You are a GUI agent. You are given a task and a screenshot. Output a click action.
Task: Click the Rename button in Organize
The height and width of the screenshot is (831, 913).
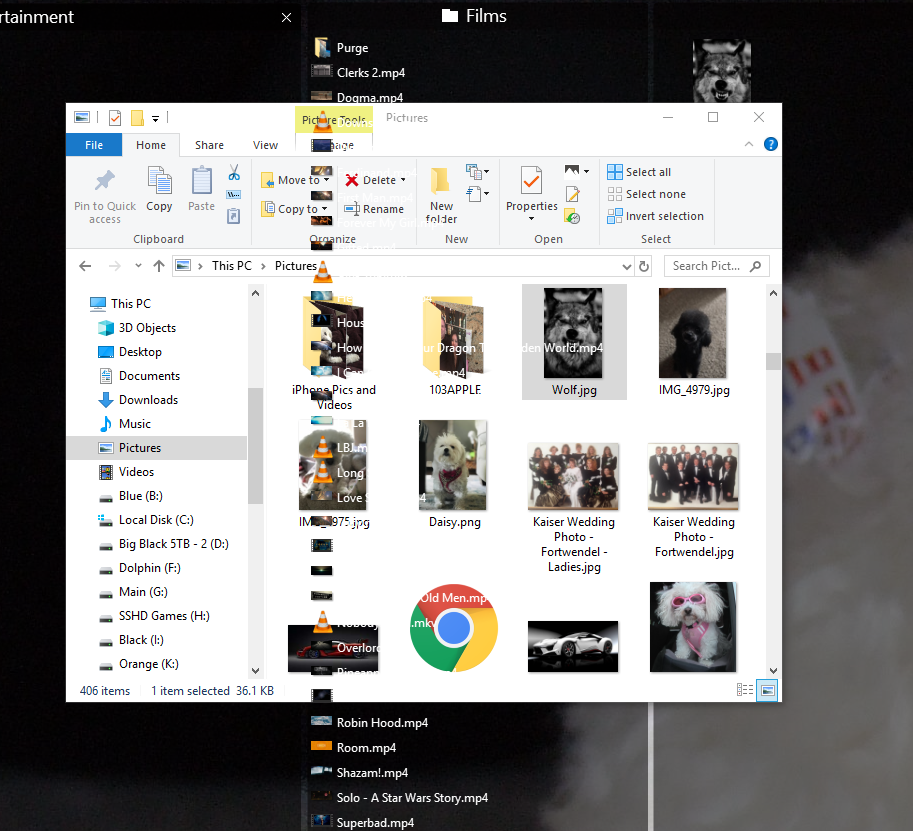click(374, 209)
